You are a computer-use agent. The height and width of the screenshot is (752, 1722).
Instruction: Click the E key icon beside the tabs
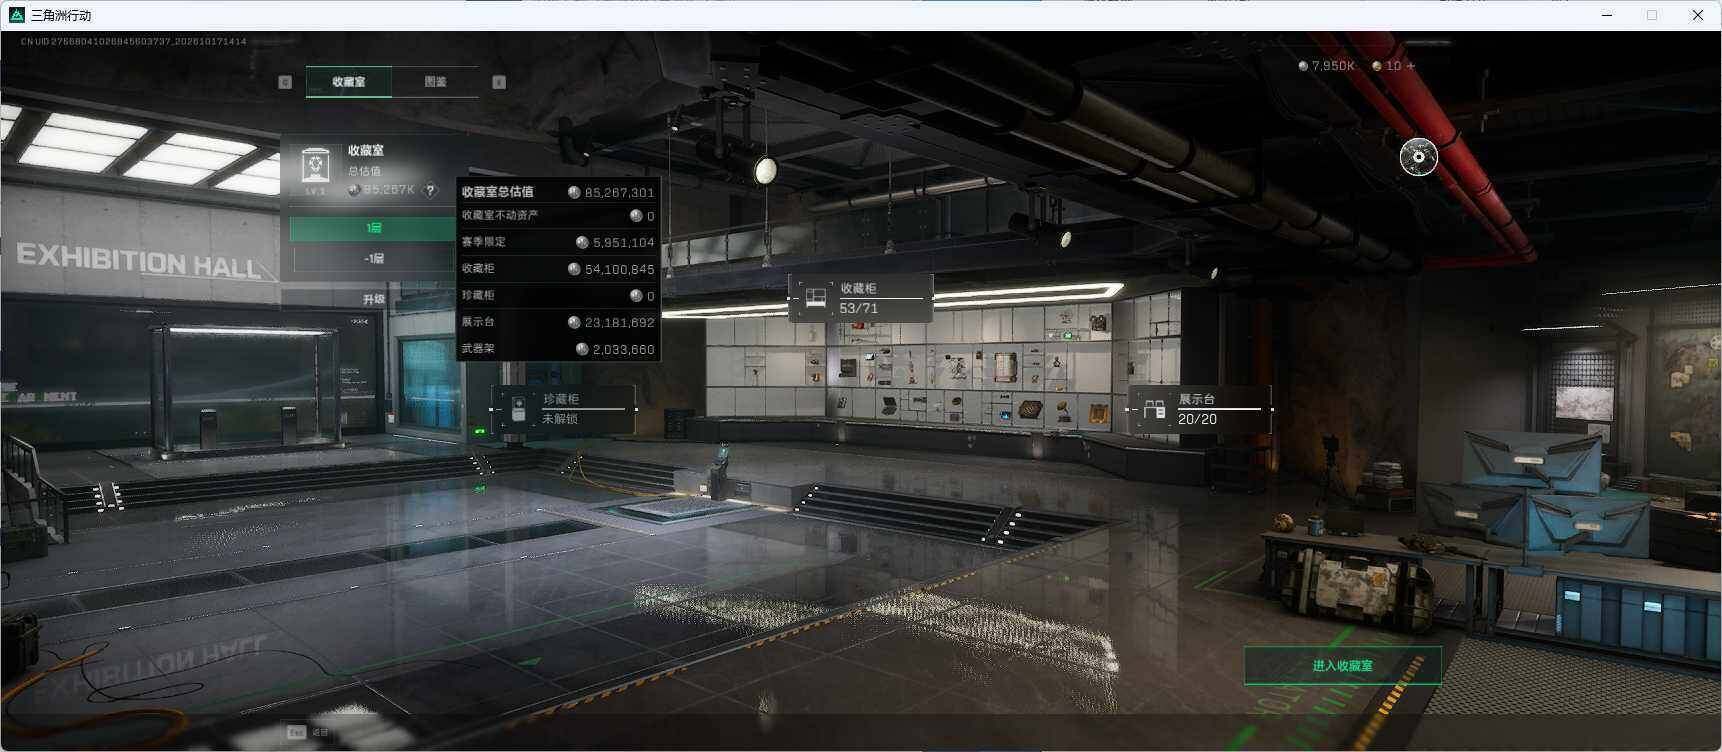pos(499,82)
